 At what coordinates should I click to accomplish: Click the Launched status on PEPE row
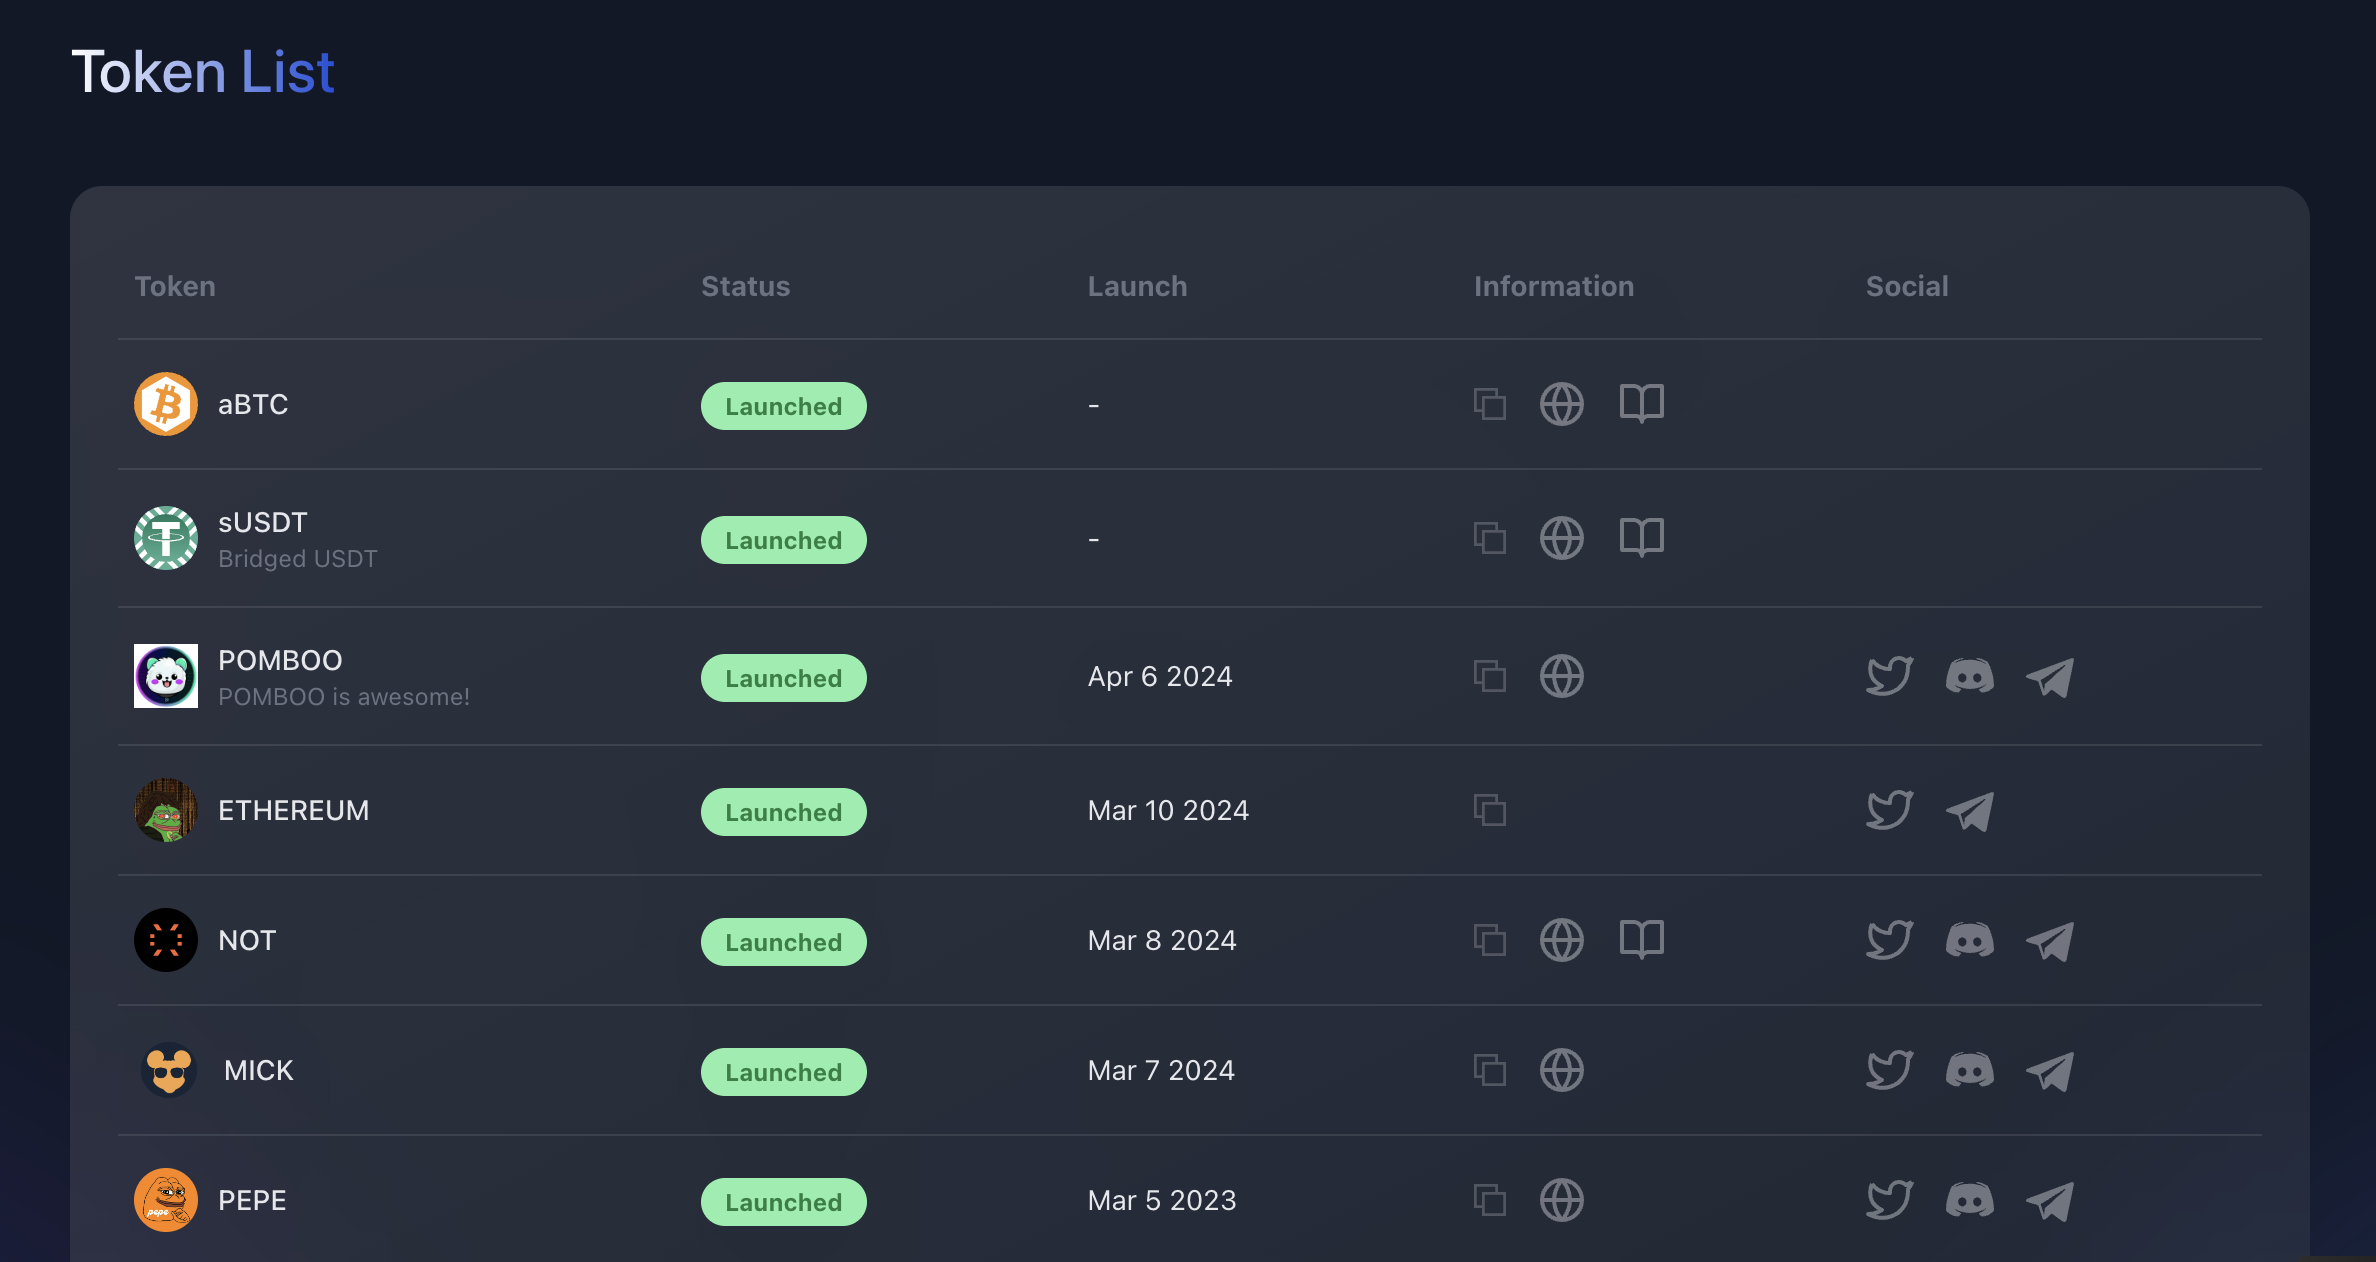[784, 1202]
